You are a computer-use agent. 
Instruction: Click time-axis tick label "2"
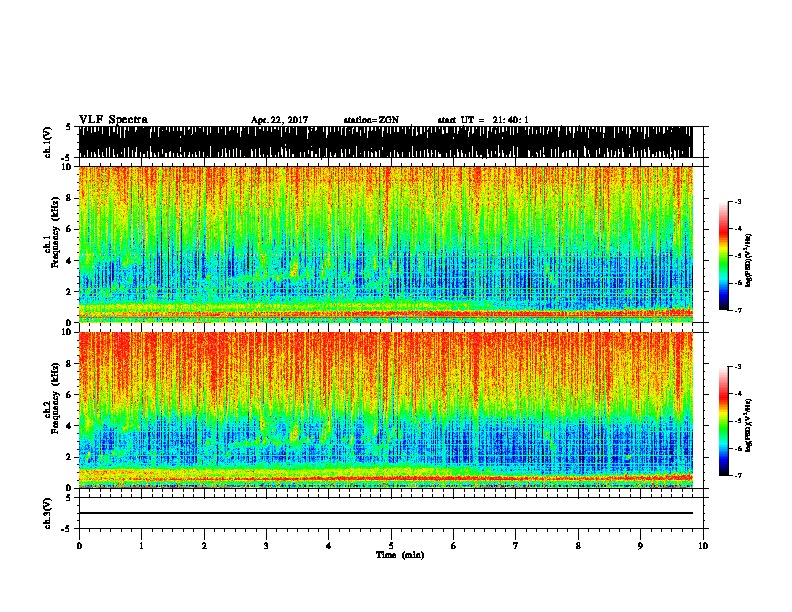[204, 546]
